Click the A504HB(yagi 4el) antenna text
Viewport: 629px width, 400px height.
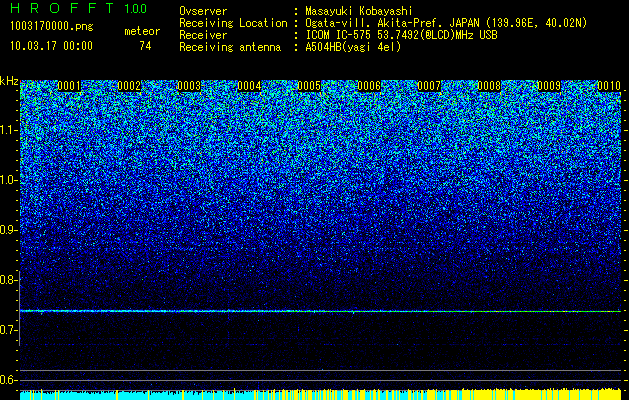[x=353, y=47]
